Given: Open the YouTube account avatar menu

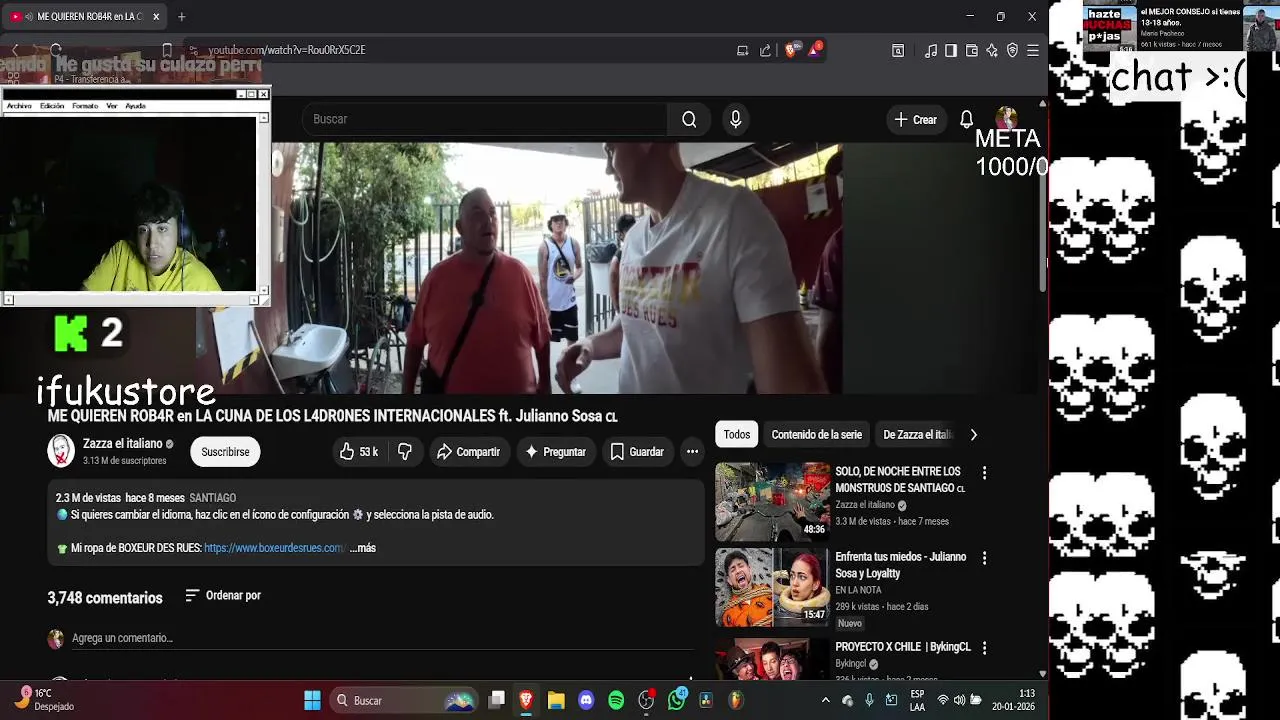Looking at the screenshot, I should pos(1006,119).
